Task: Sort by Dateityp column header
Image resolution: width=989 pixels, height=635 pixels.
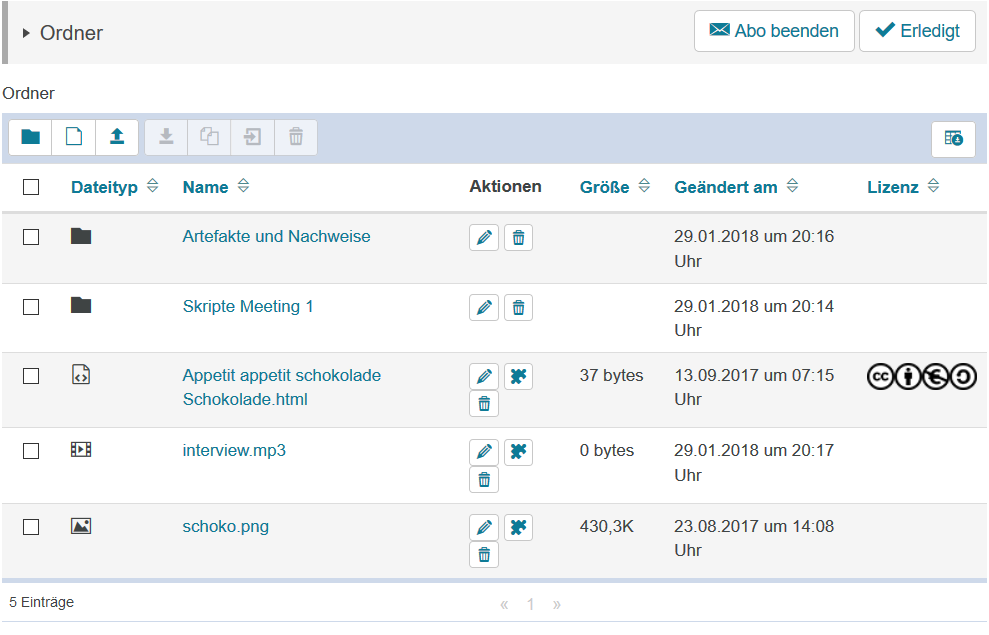Action: (x=104, y=187)
